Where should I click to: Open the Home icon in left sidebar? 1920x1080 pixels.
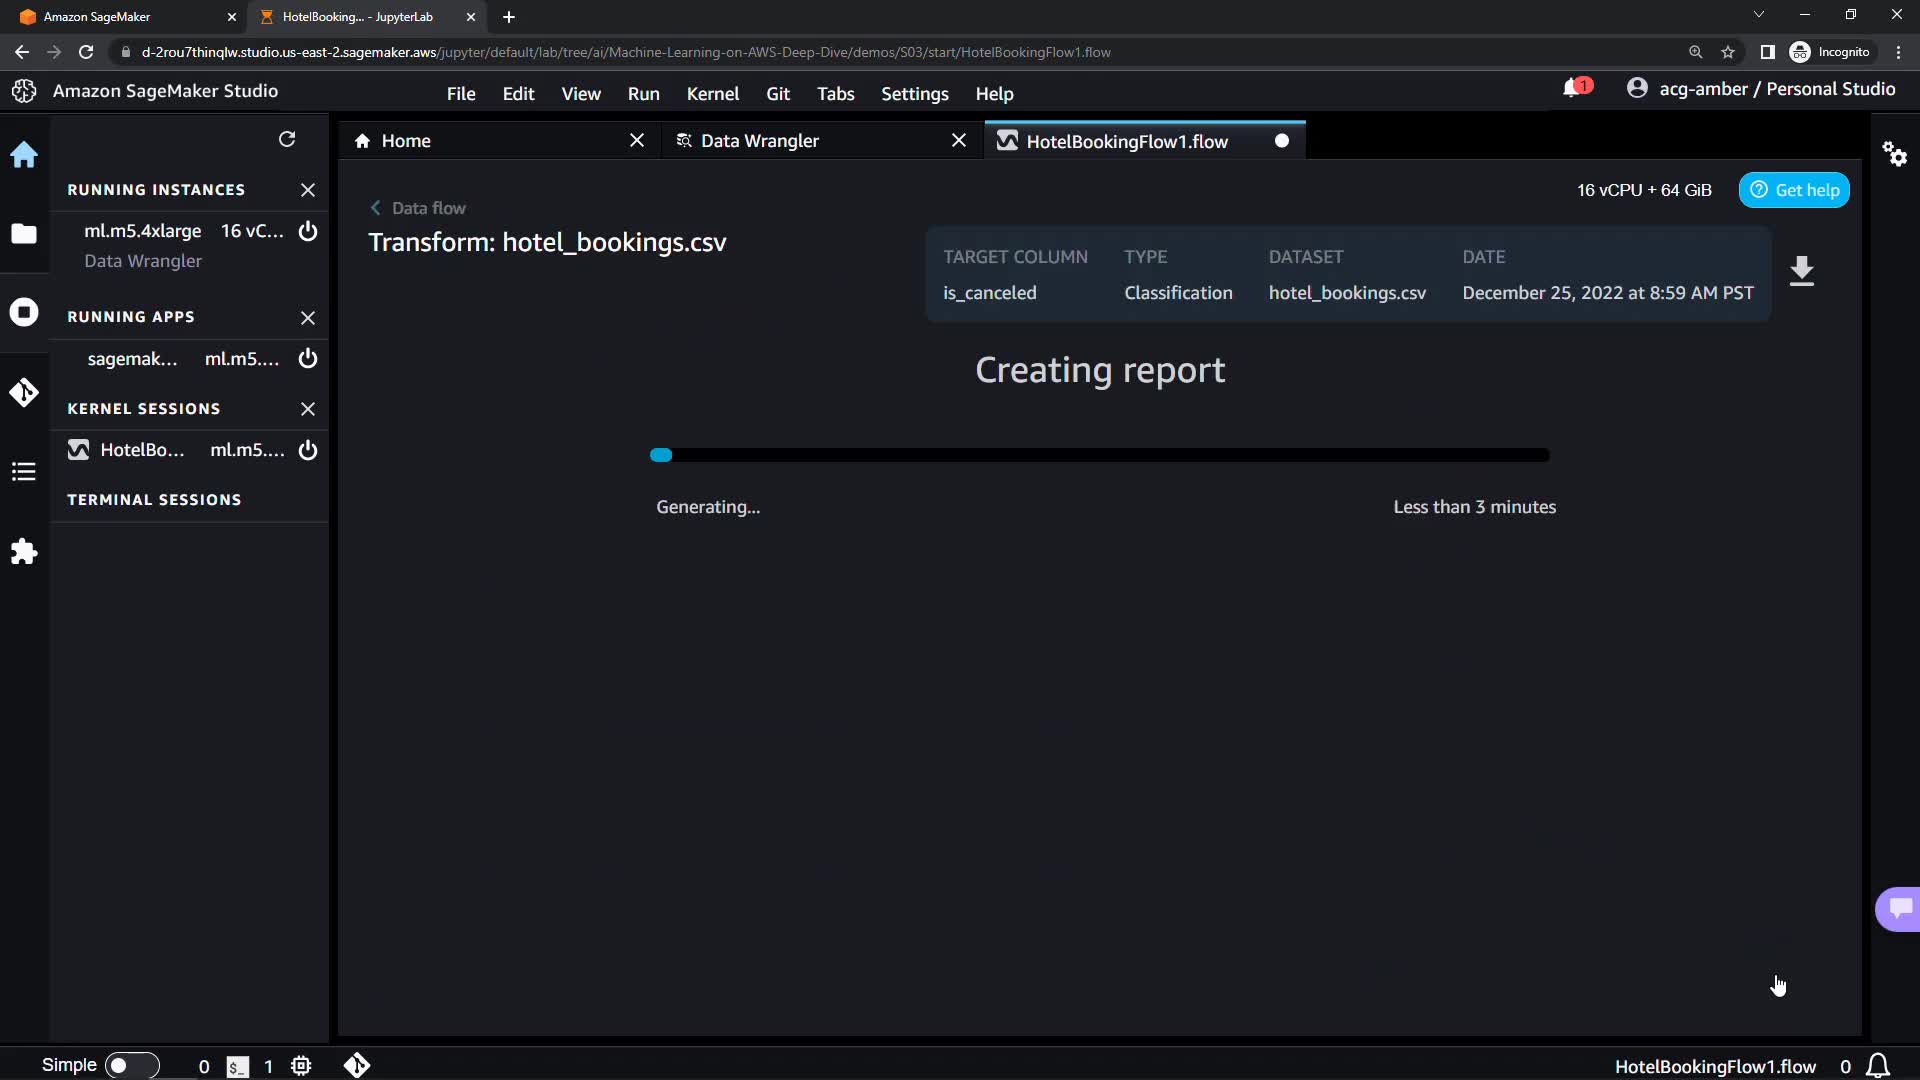point(24,155)
